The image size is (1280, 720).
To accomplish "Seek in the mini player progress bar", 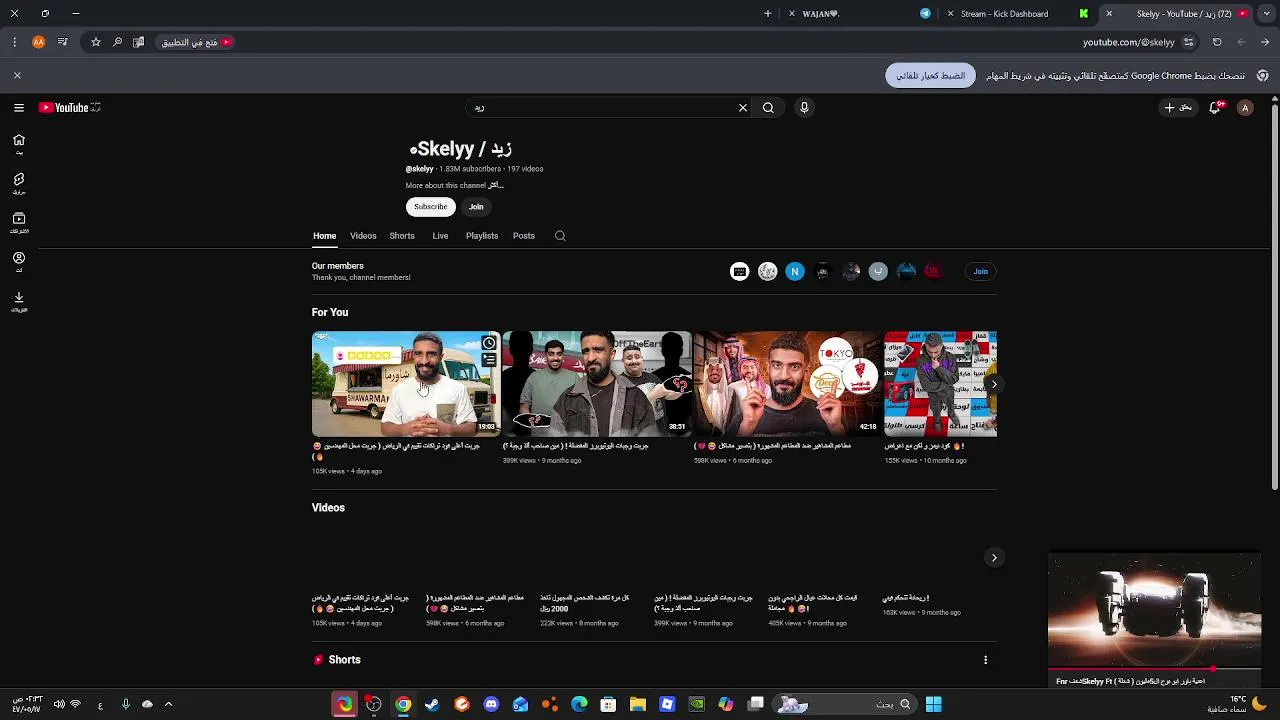I will click(x=1154, y=670).
